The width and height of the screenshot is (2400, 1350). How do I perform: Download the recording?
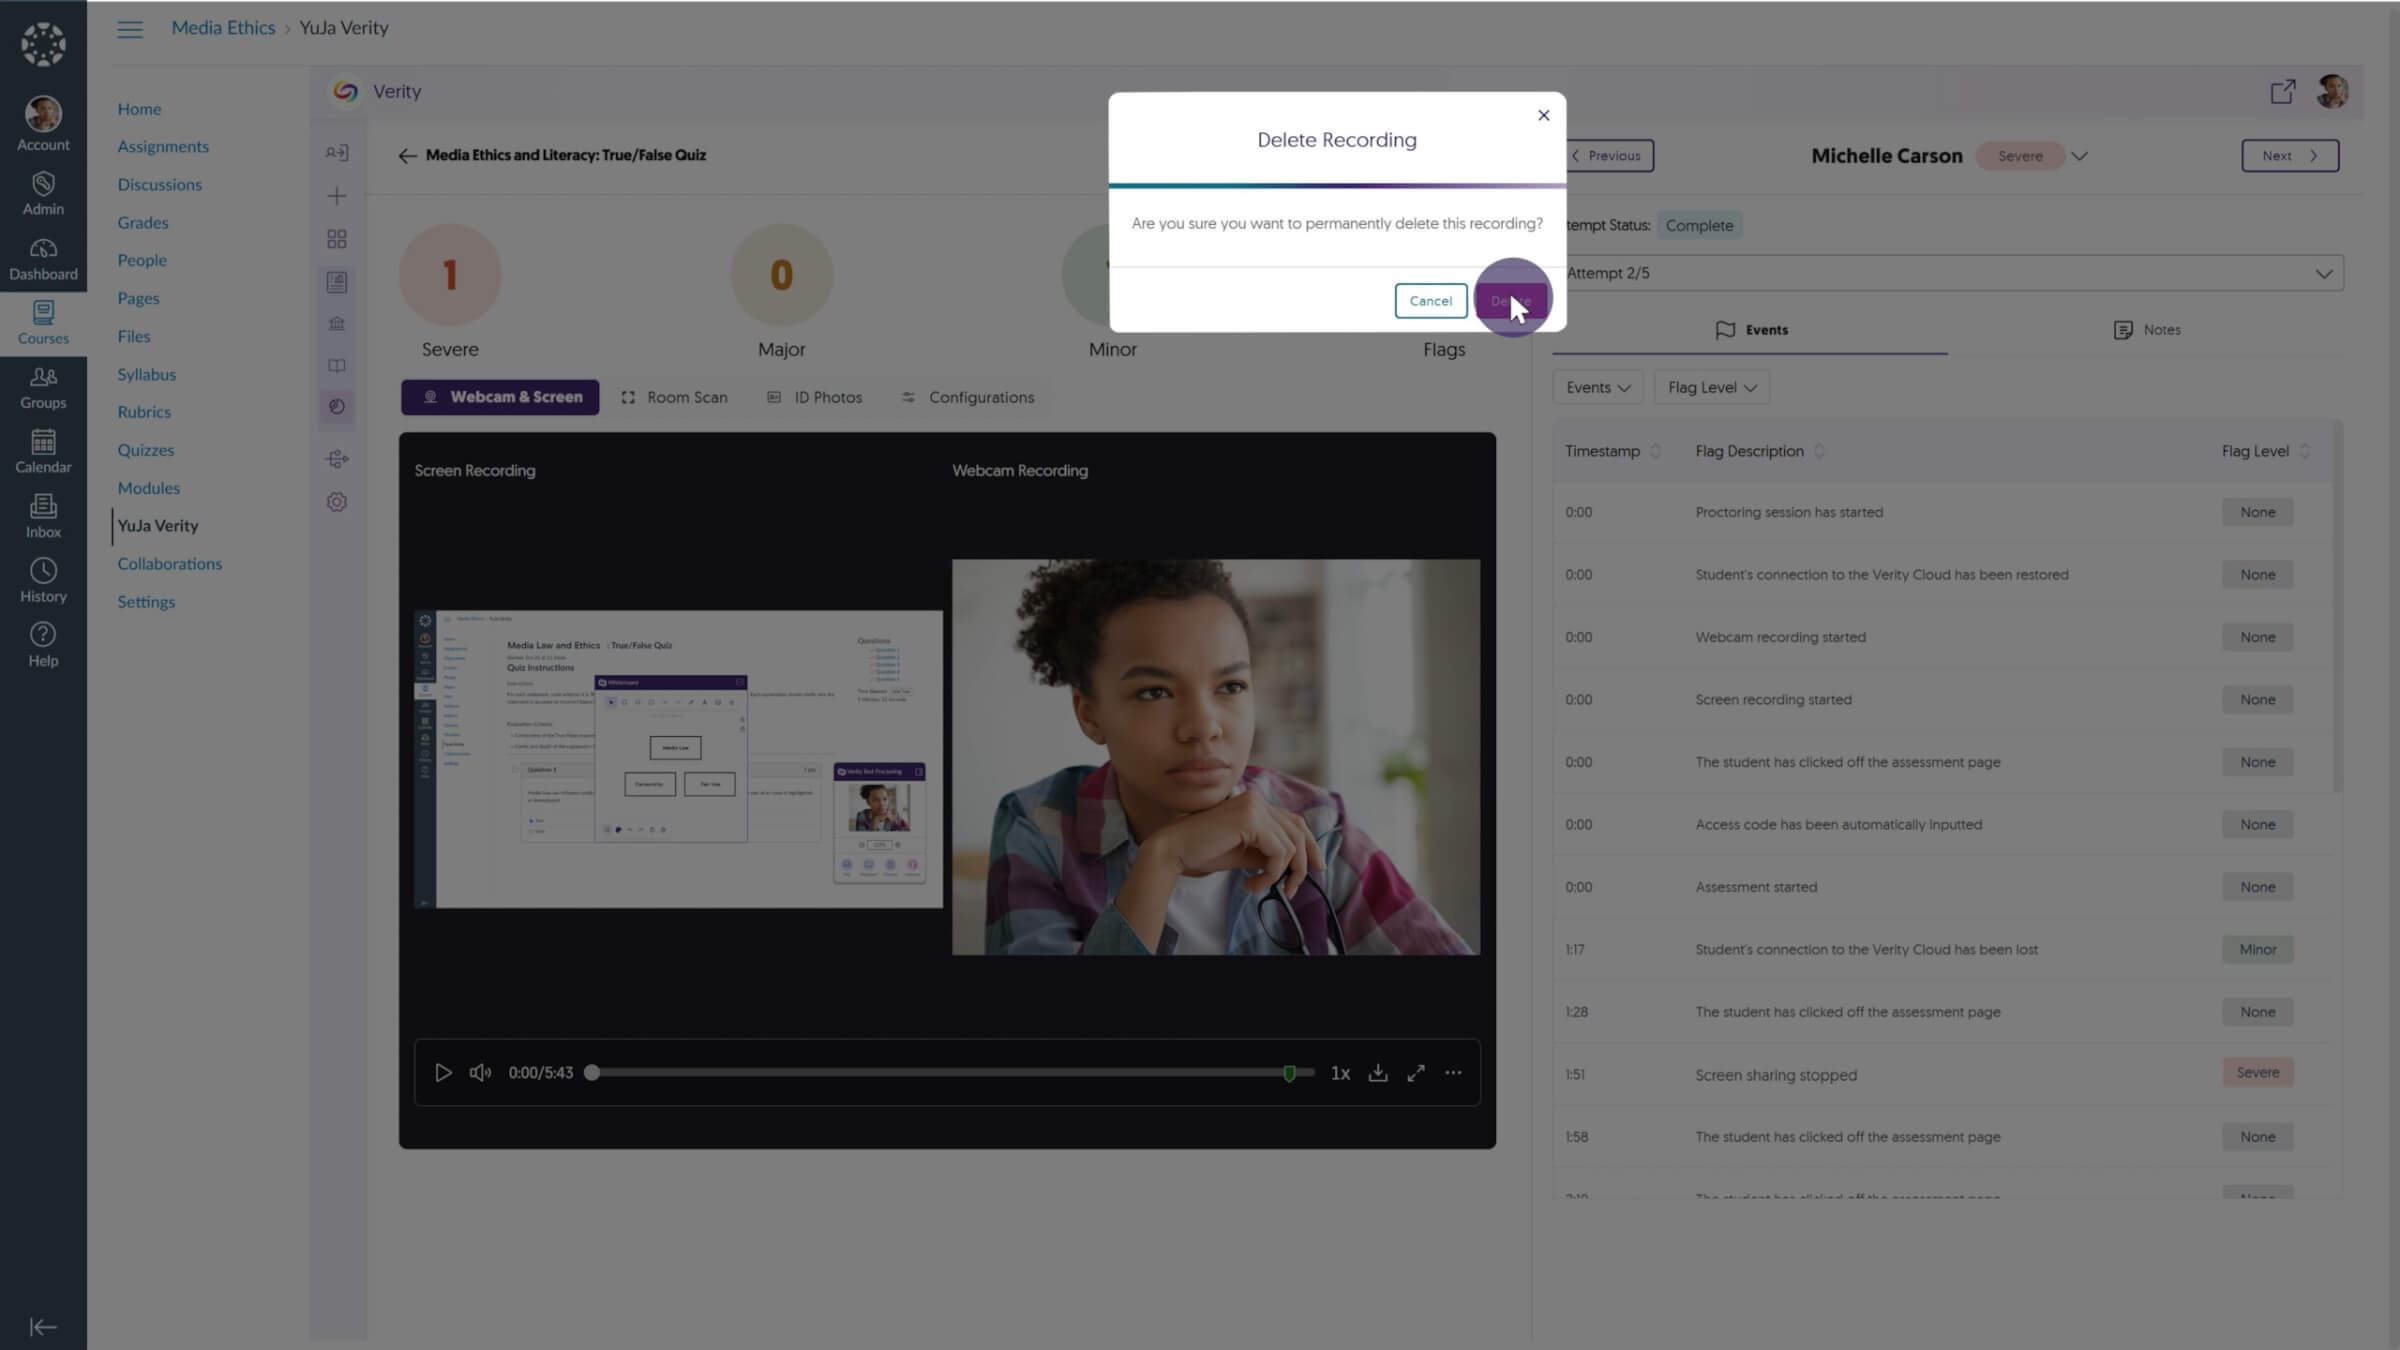pos(1378,1073)
